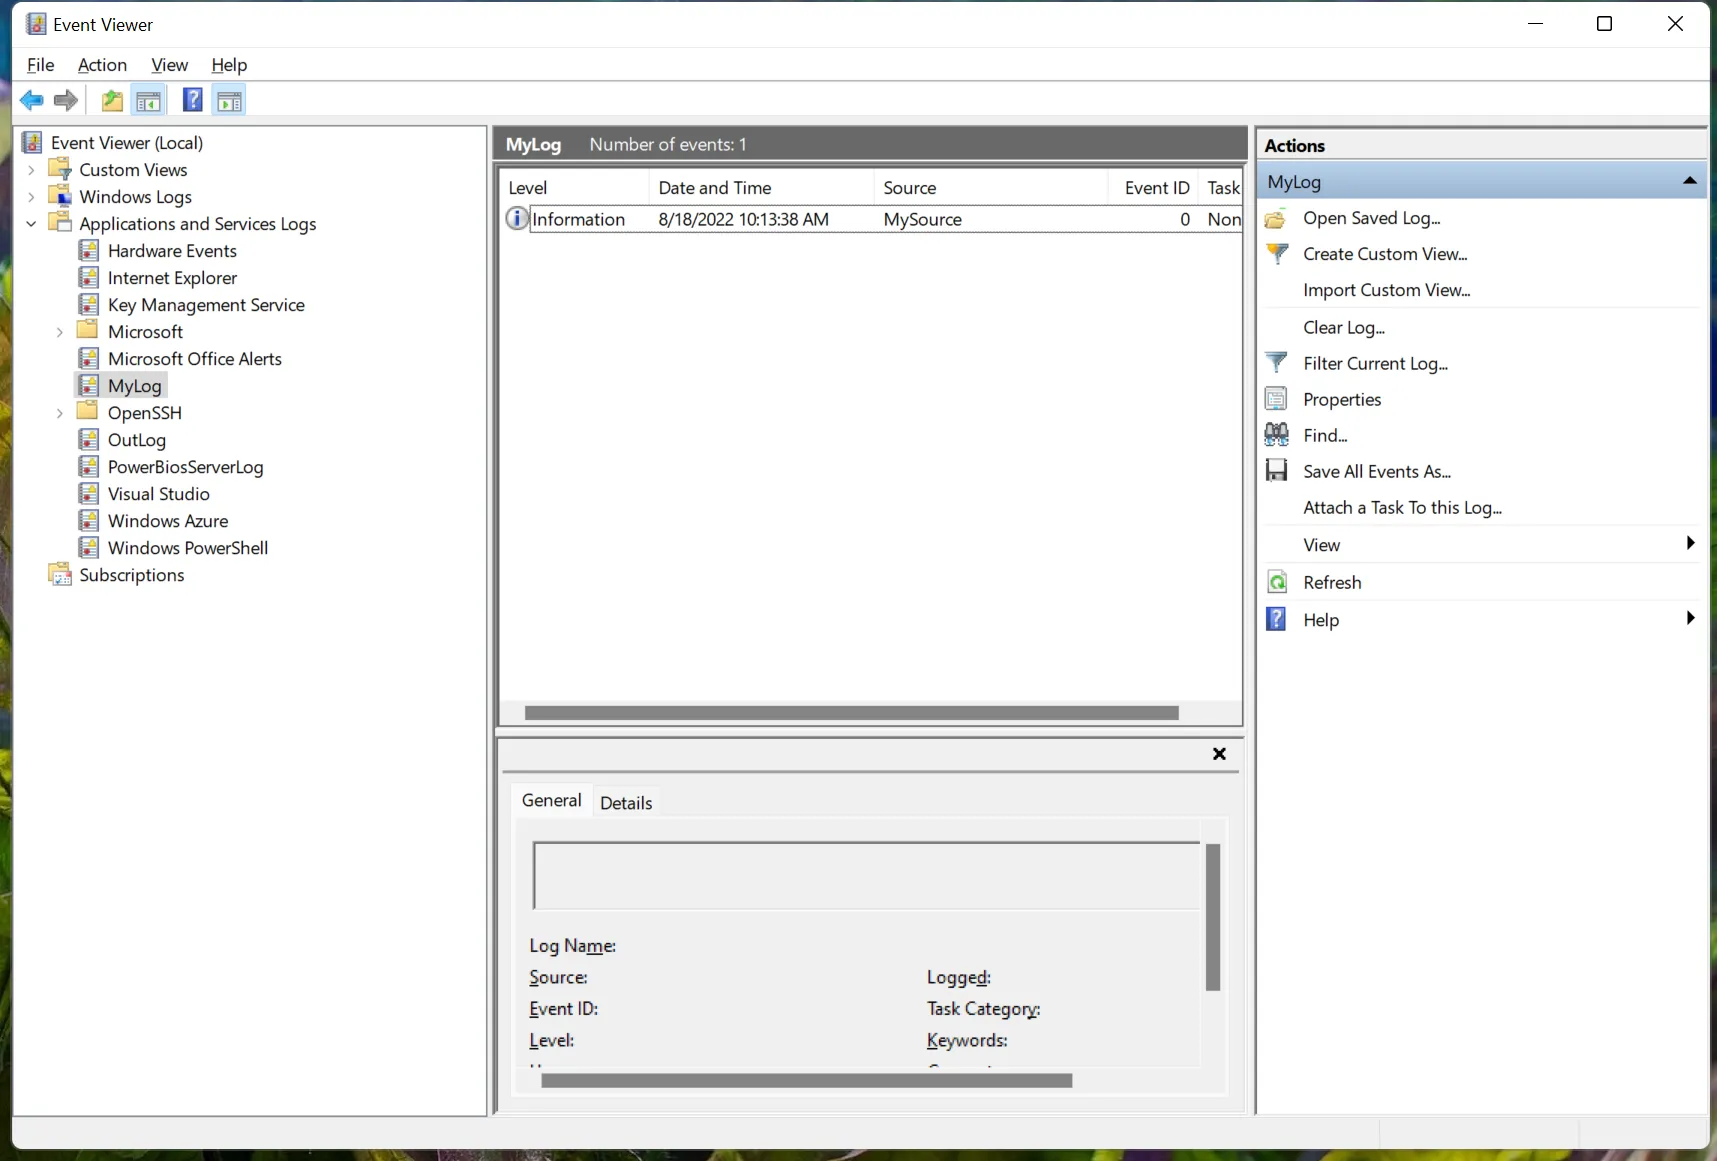This screenshot has height=1161, width=1717.
Task: Open the Action menu
Action: tap(102, 65)
